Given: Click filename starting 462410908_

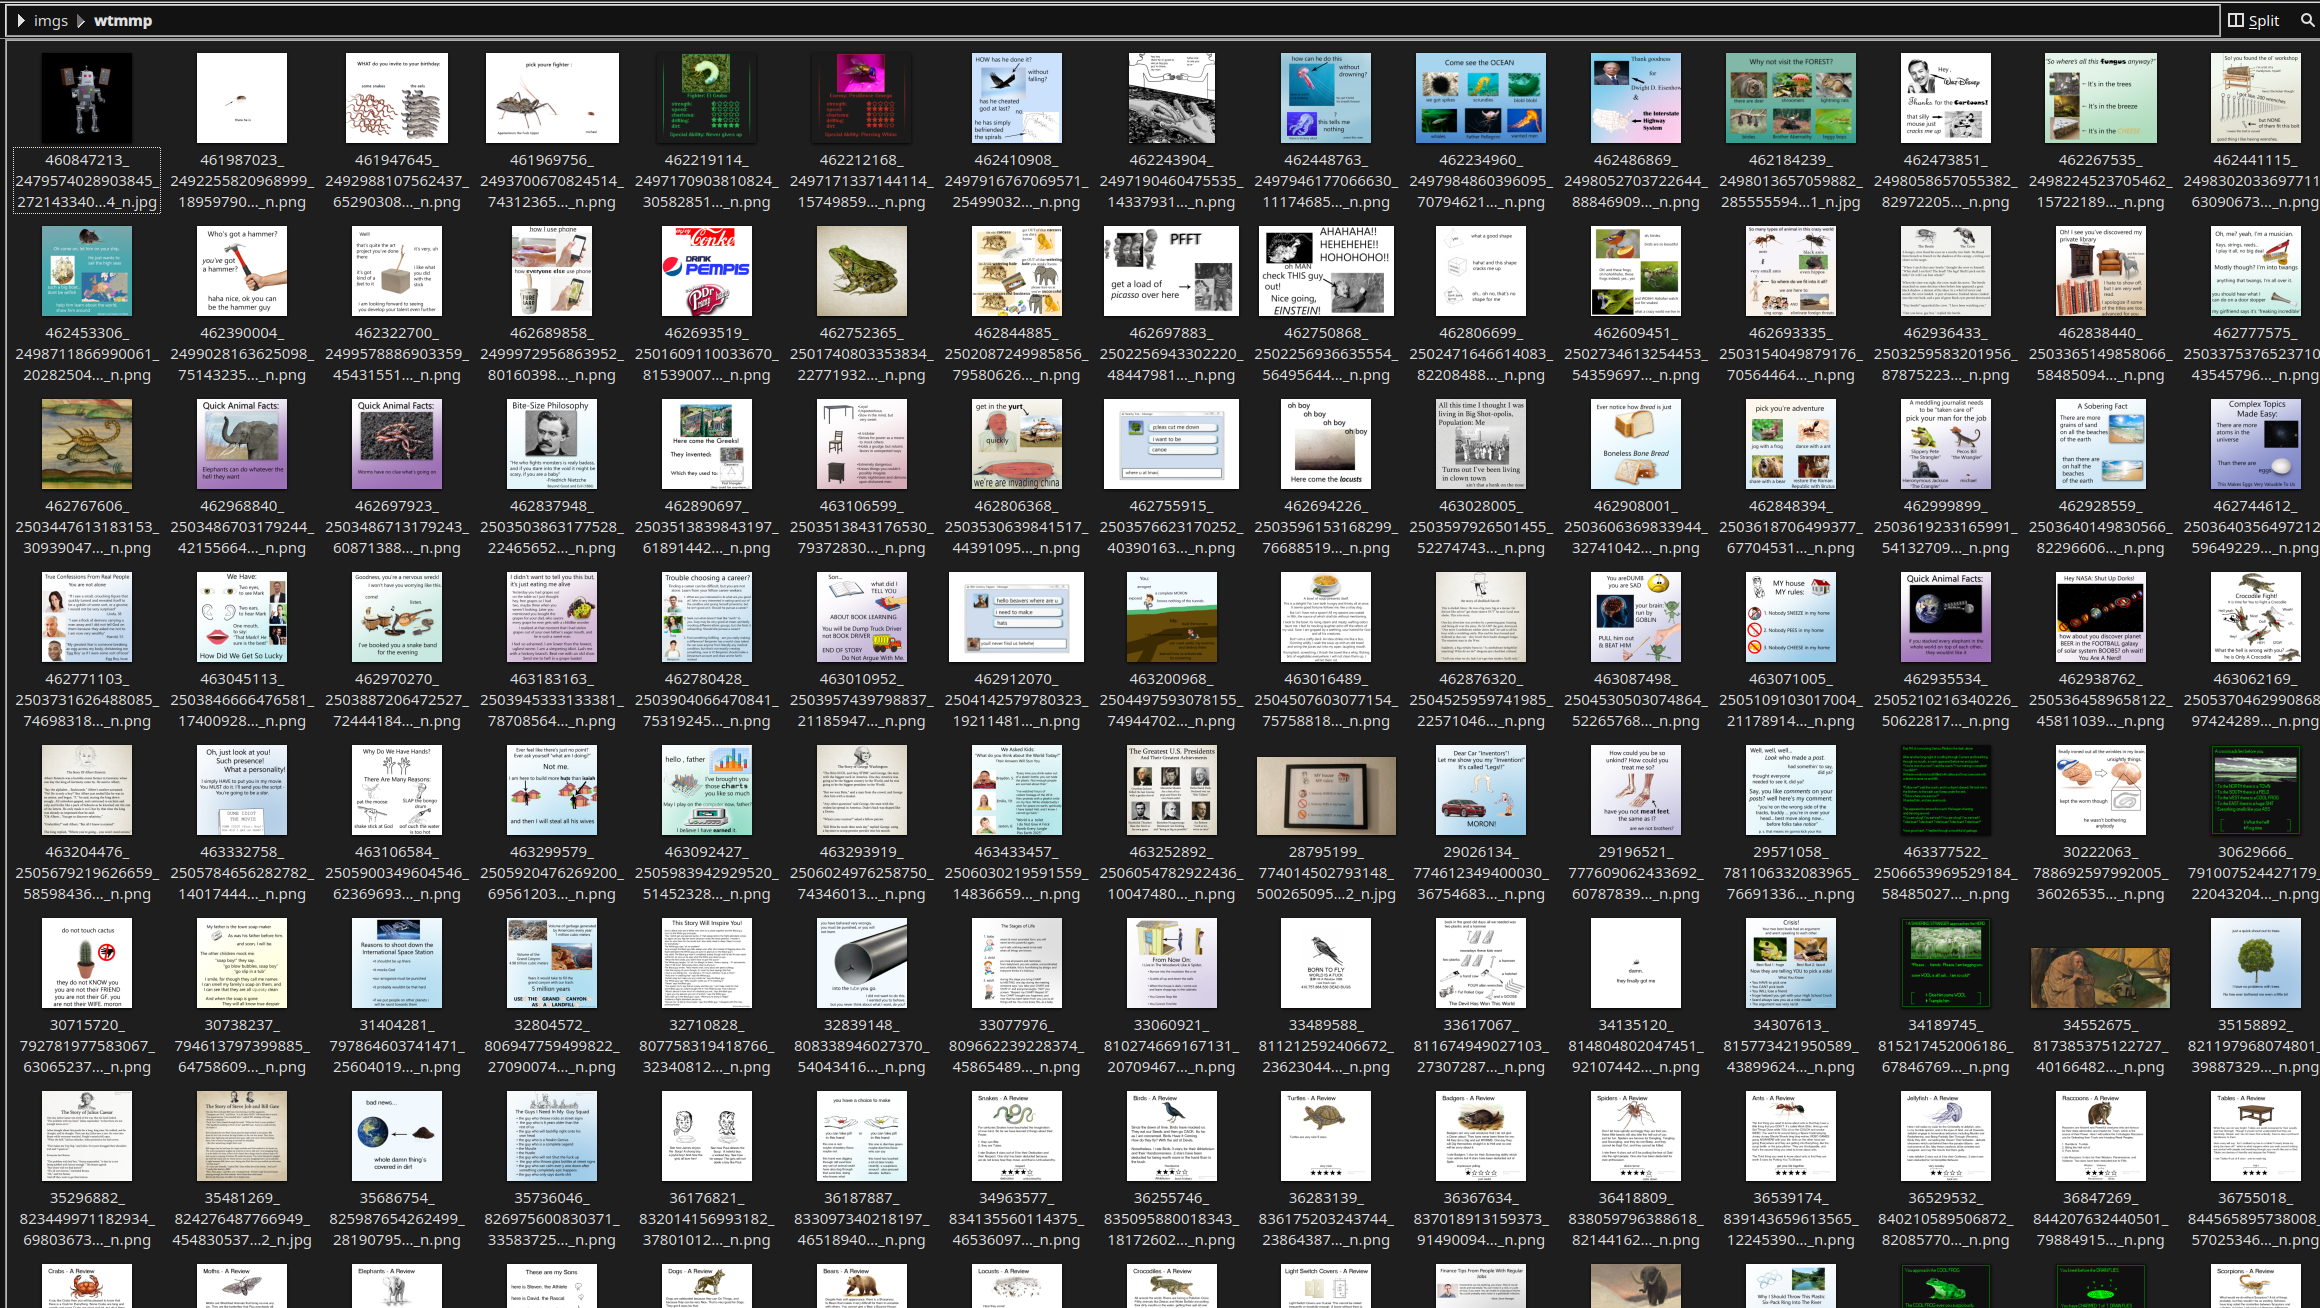Looking at the screenshot, I should tap(1016, 181).
